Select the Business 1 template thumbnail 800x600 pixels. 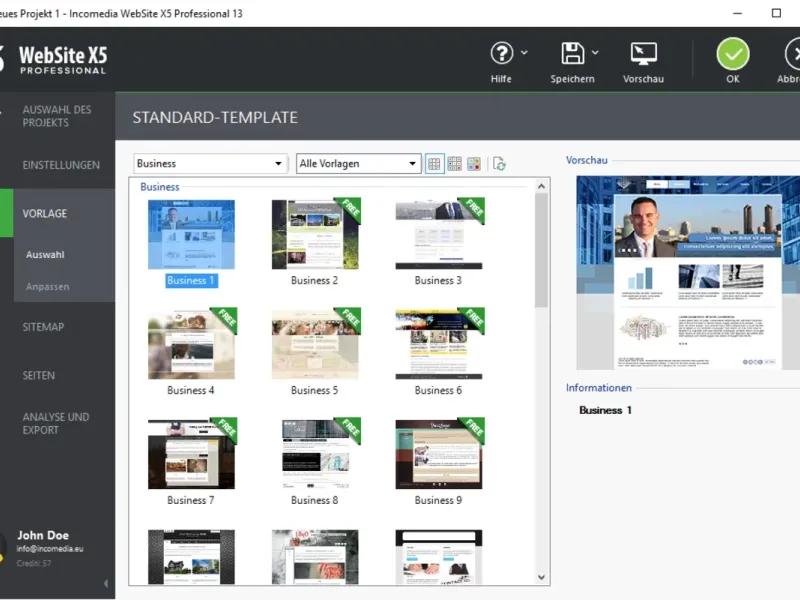click(191, 234)
